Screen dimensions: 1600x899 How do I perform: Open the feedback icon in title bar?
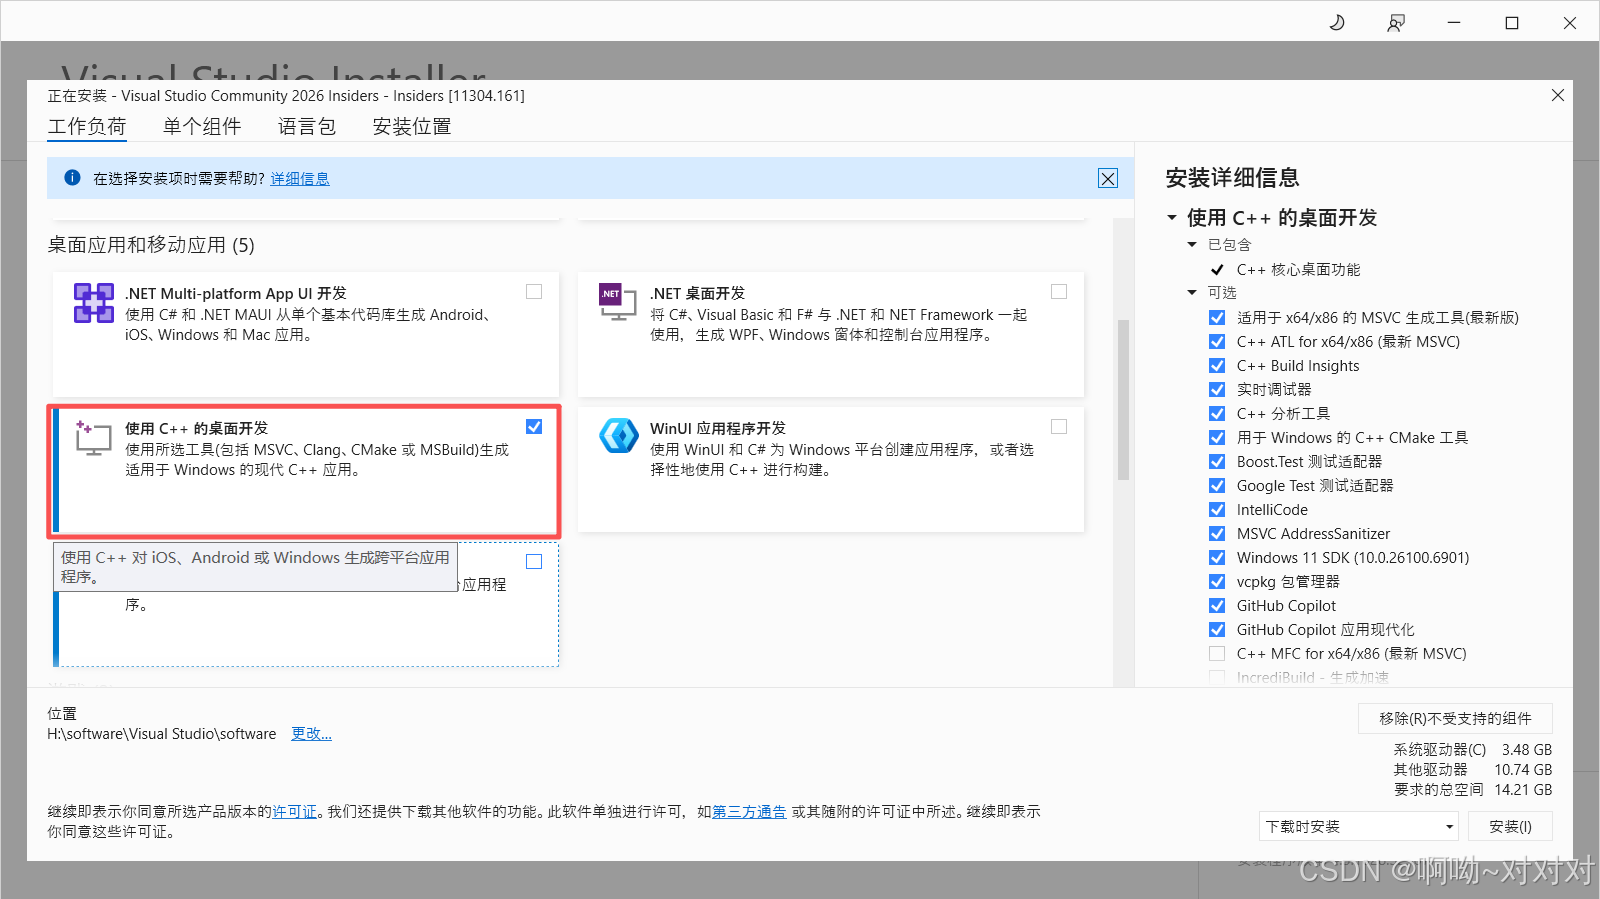[1396, 22]
